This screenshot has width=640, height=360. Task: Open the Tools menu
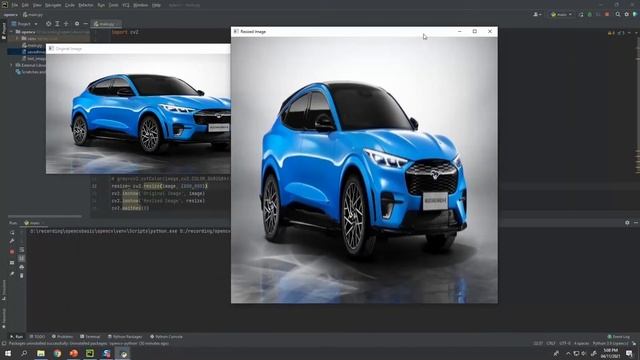click(113, 5)
